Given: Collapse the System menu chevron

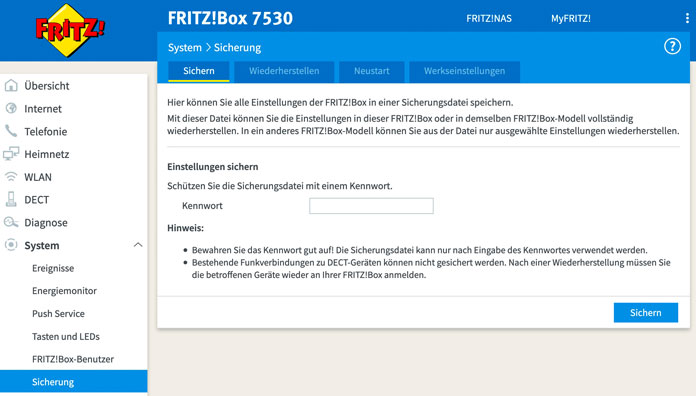Looking at the screenshot, I should [138, 245].
